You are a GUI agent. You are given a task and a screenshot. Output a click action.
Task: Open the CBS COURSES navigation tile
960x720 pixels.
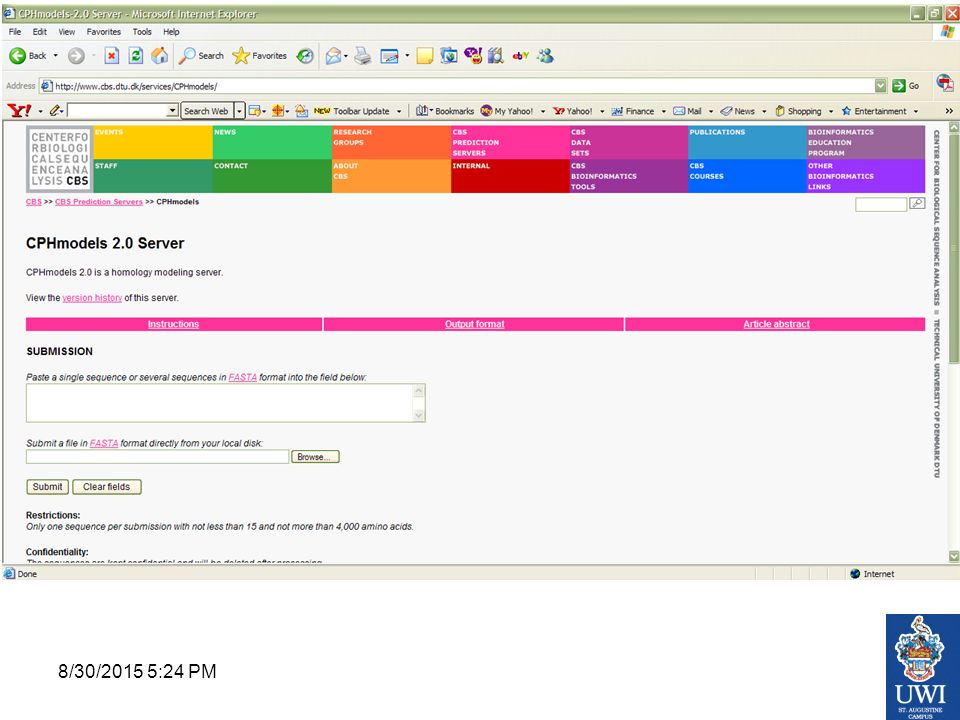click(x=747, y=176)
